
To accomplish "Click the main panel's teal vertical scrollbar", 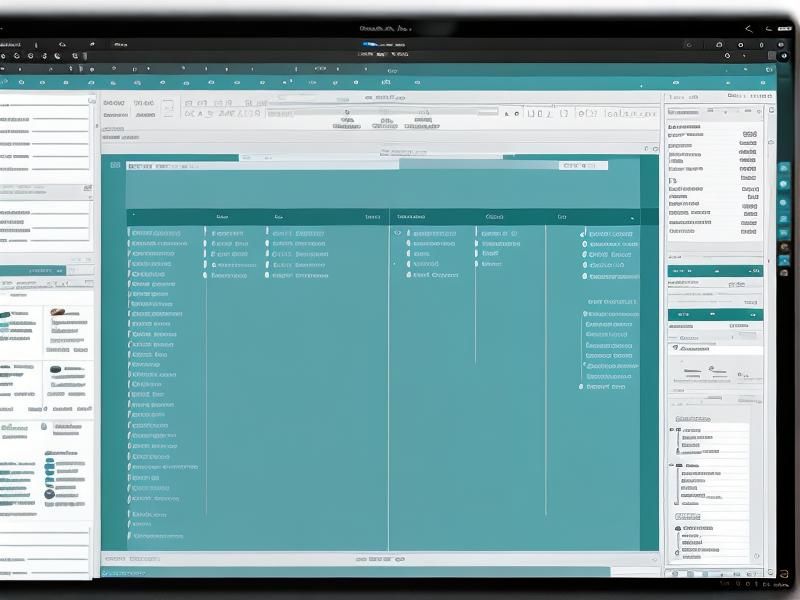I will click(649, 353).
